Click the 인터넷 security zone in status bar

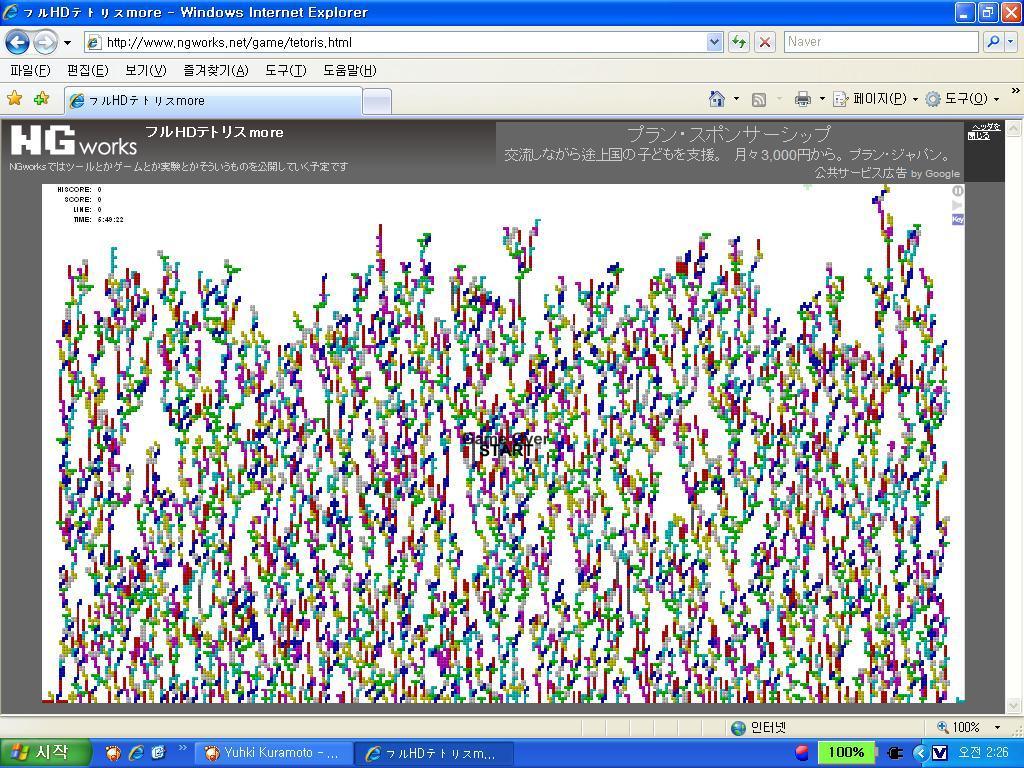click(x=758, y=728)
